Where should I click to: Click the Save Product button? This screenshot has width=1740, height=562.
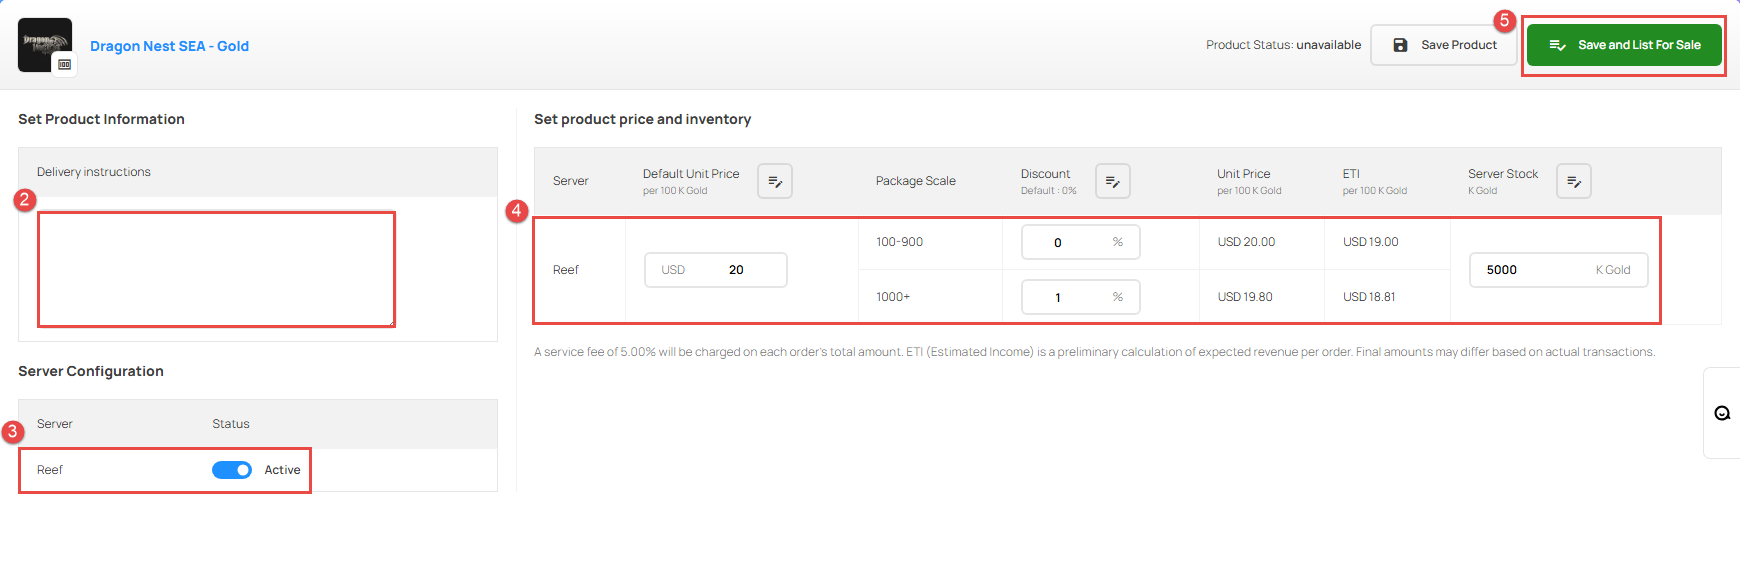[x=1443, y=45]
